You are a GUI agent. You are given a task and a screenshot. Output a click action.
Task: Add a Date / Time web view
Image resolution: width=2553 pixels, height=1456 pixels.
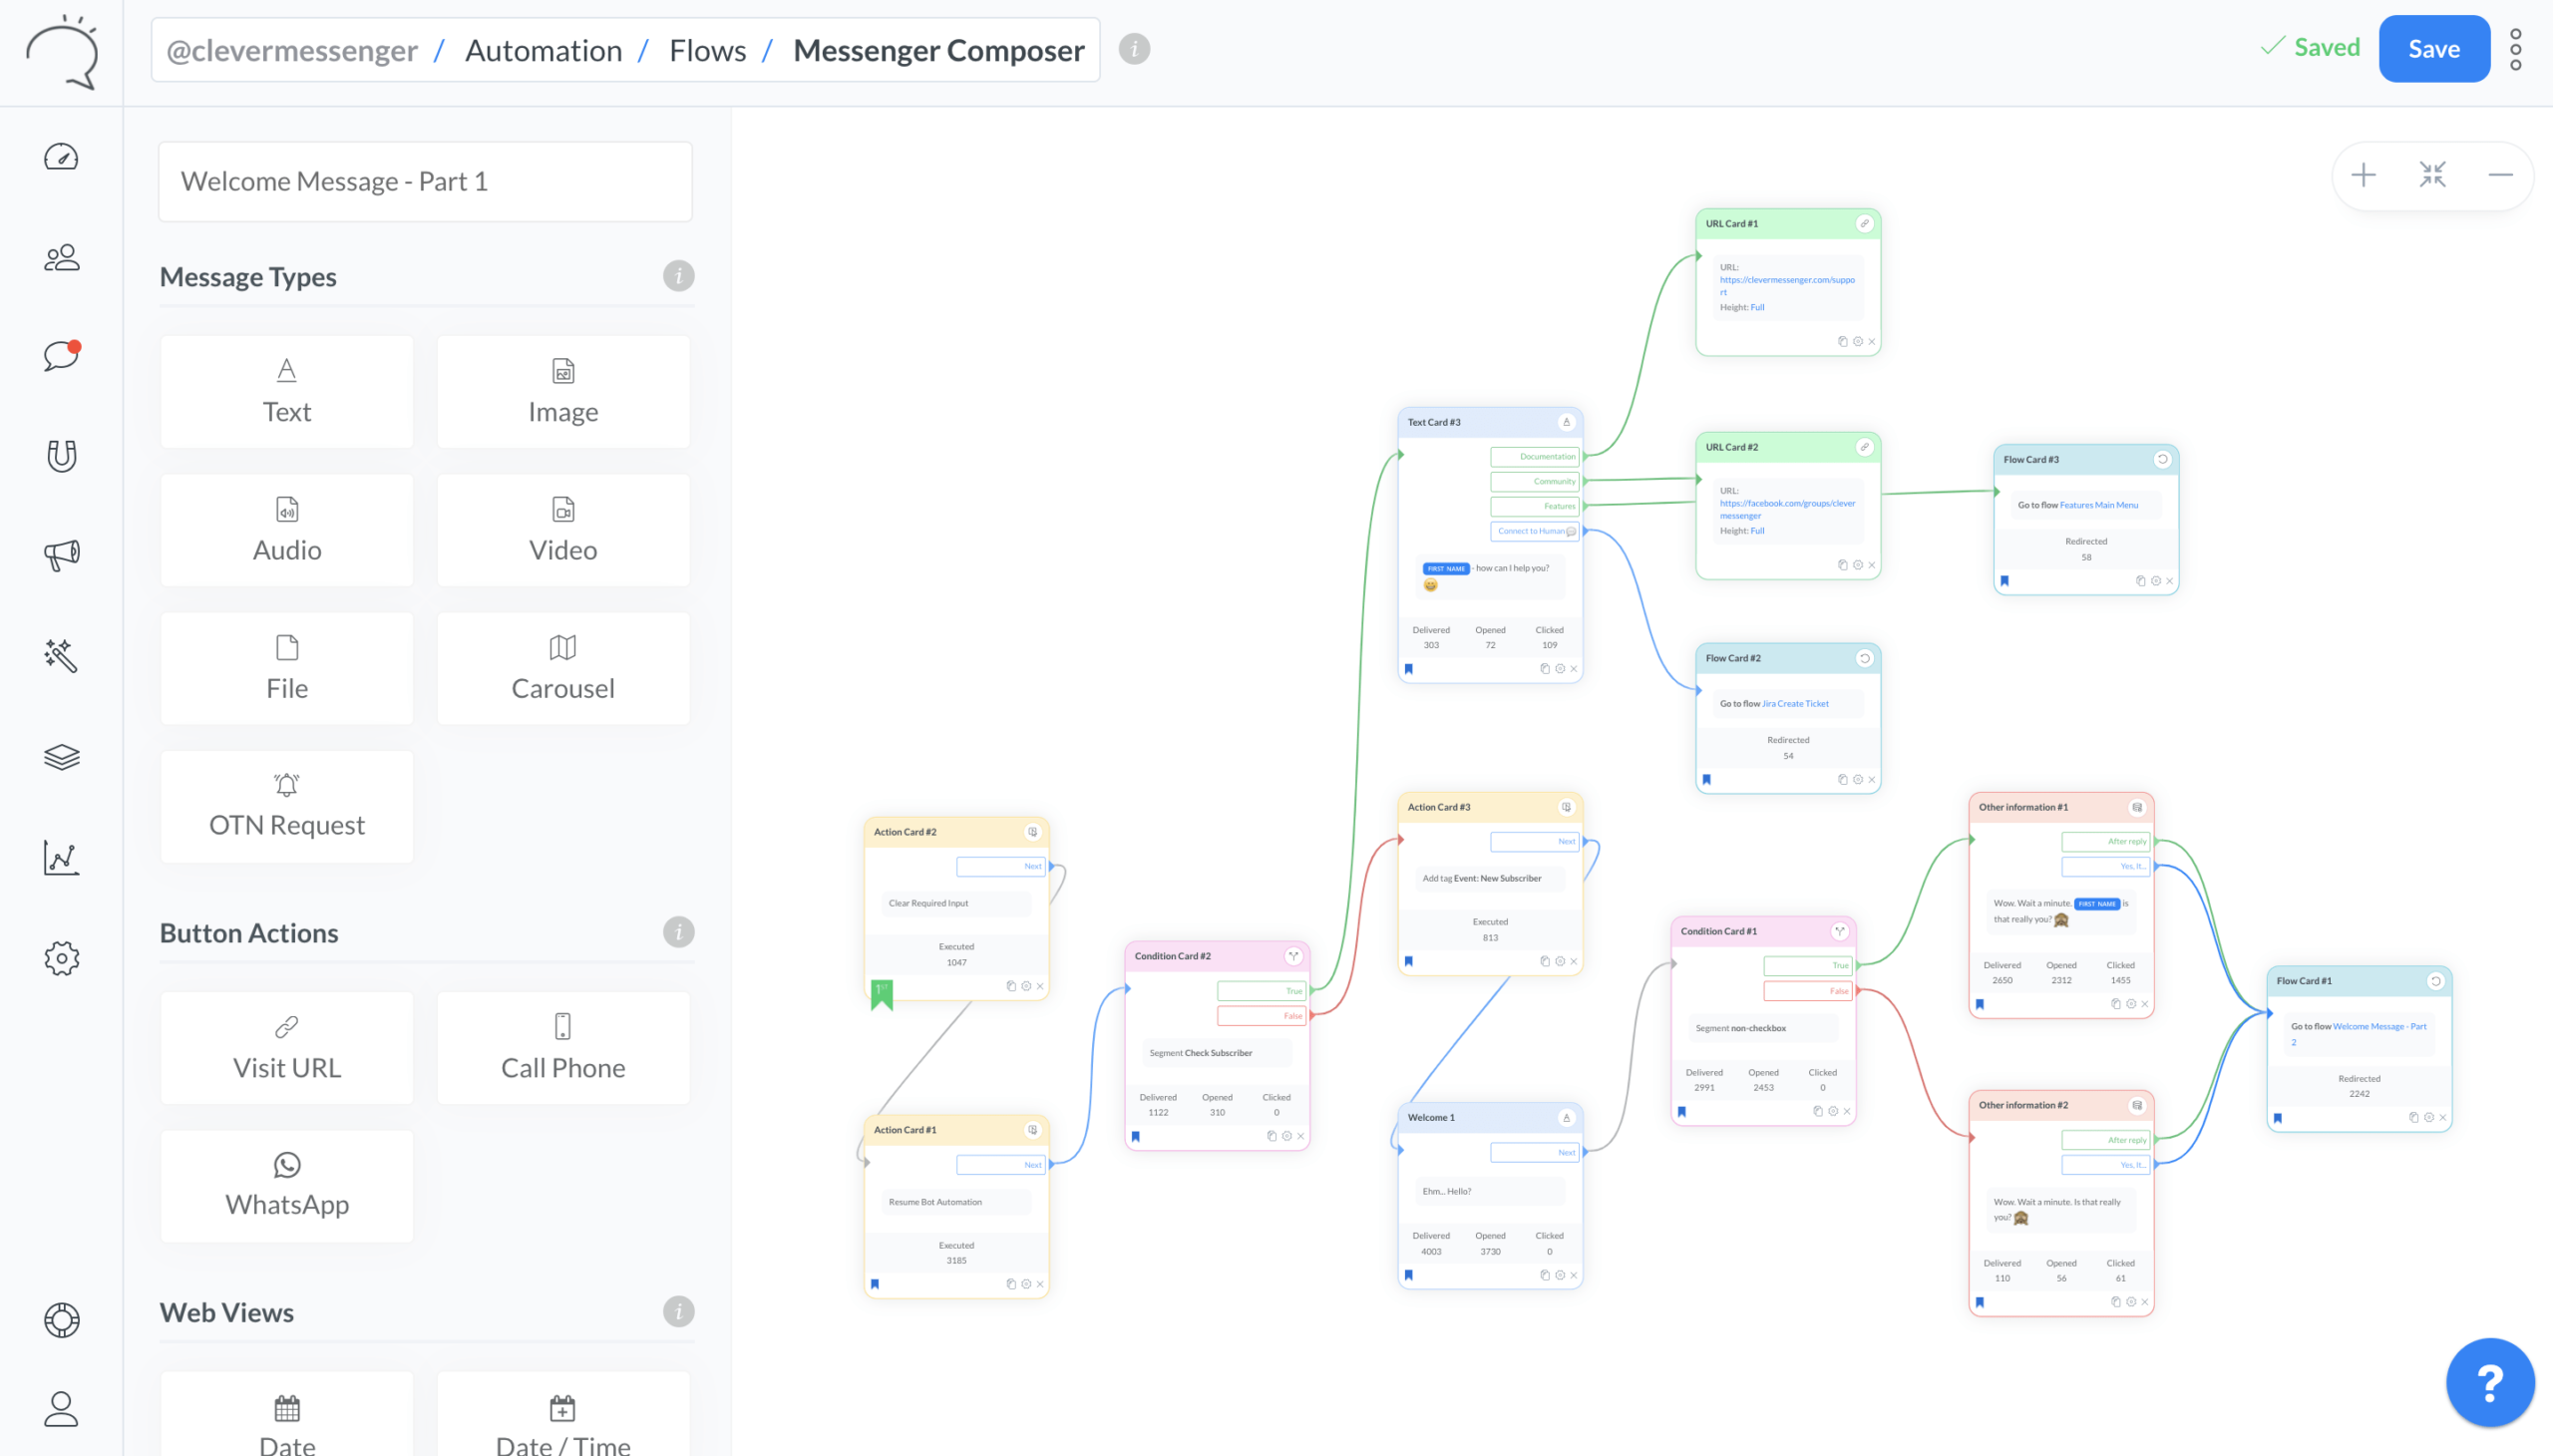[x=563, y=1414]
